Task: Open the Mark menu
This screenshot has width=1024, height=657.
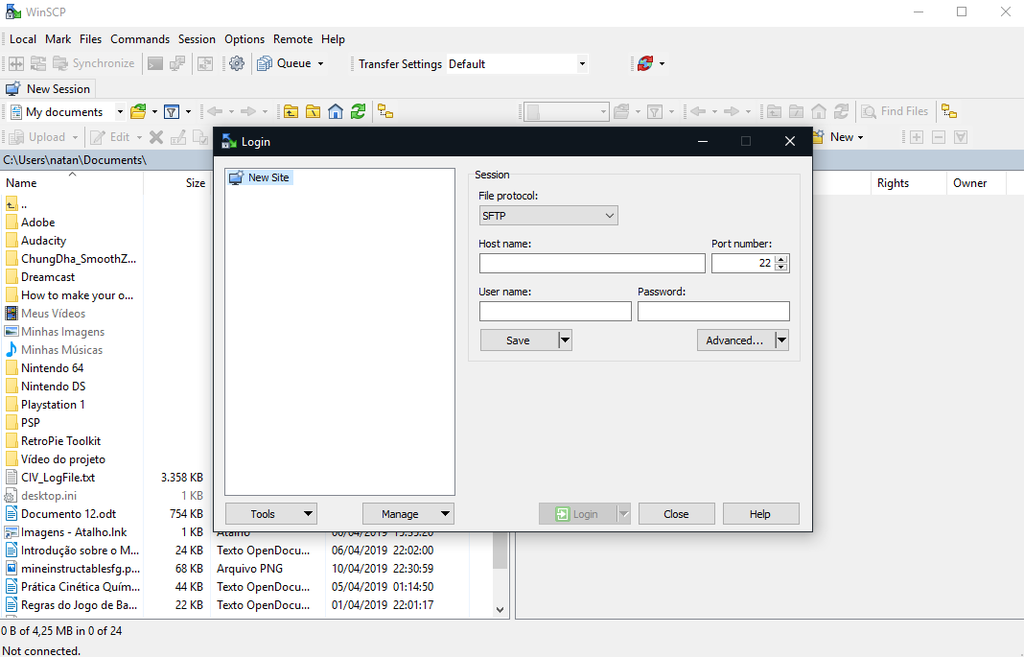Action: pyautogui.click(x=58, y=39)
